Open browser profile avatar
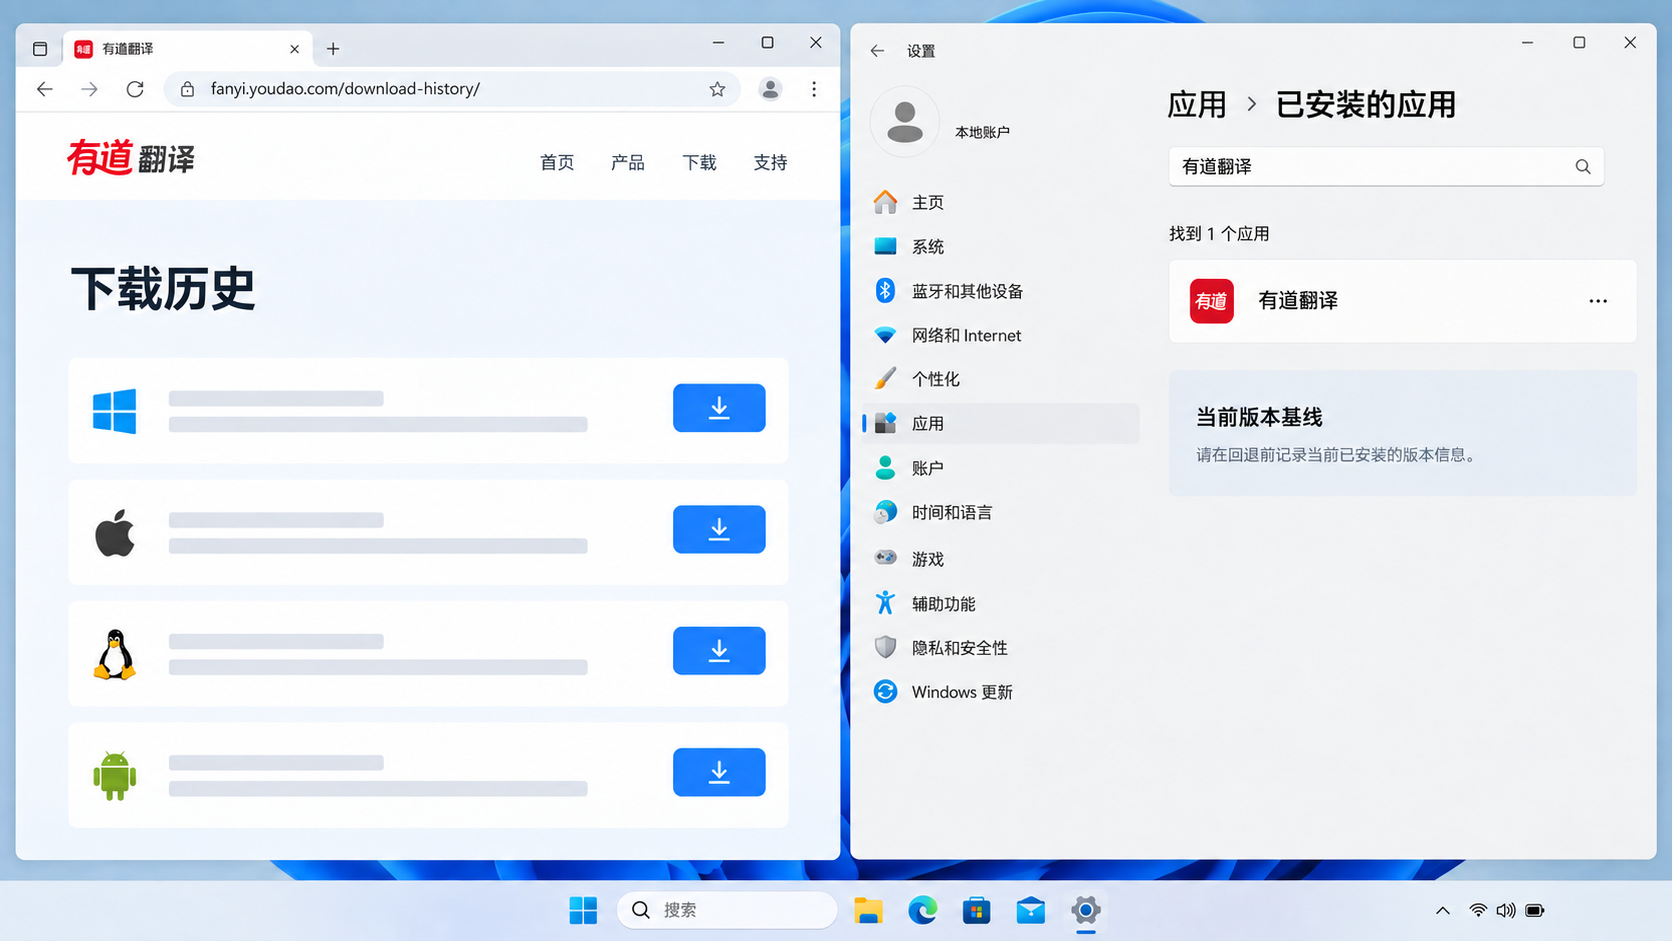 tap(770, 89)
